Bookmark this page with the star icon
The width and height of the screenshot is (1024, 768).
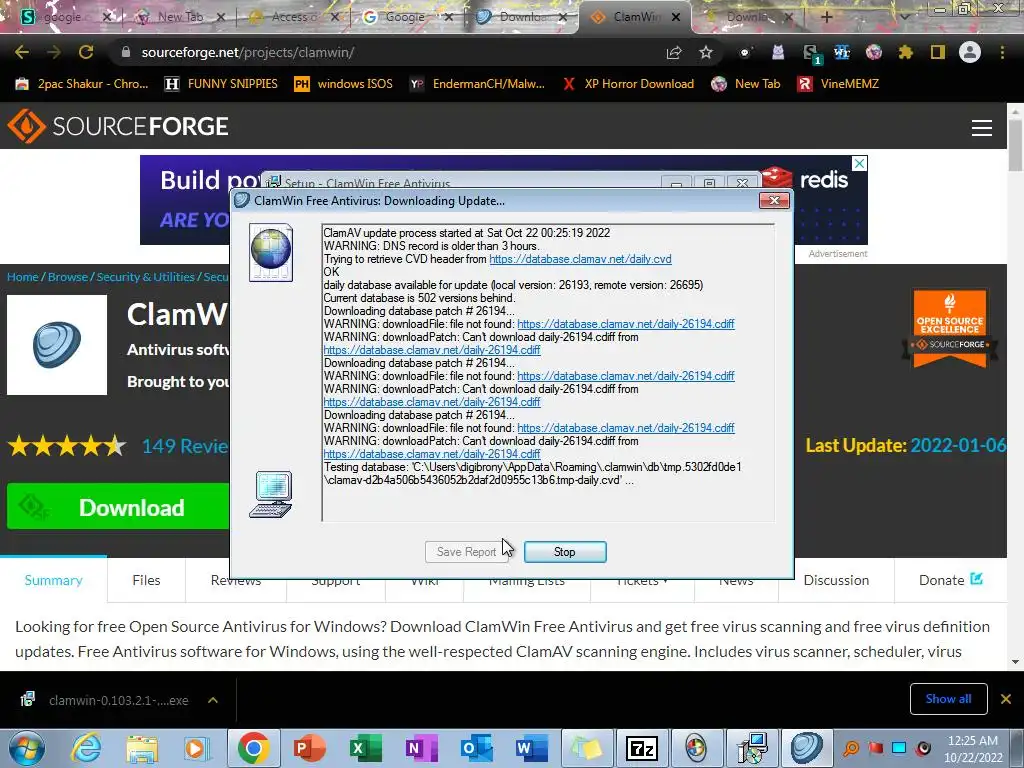706,52
